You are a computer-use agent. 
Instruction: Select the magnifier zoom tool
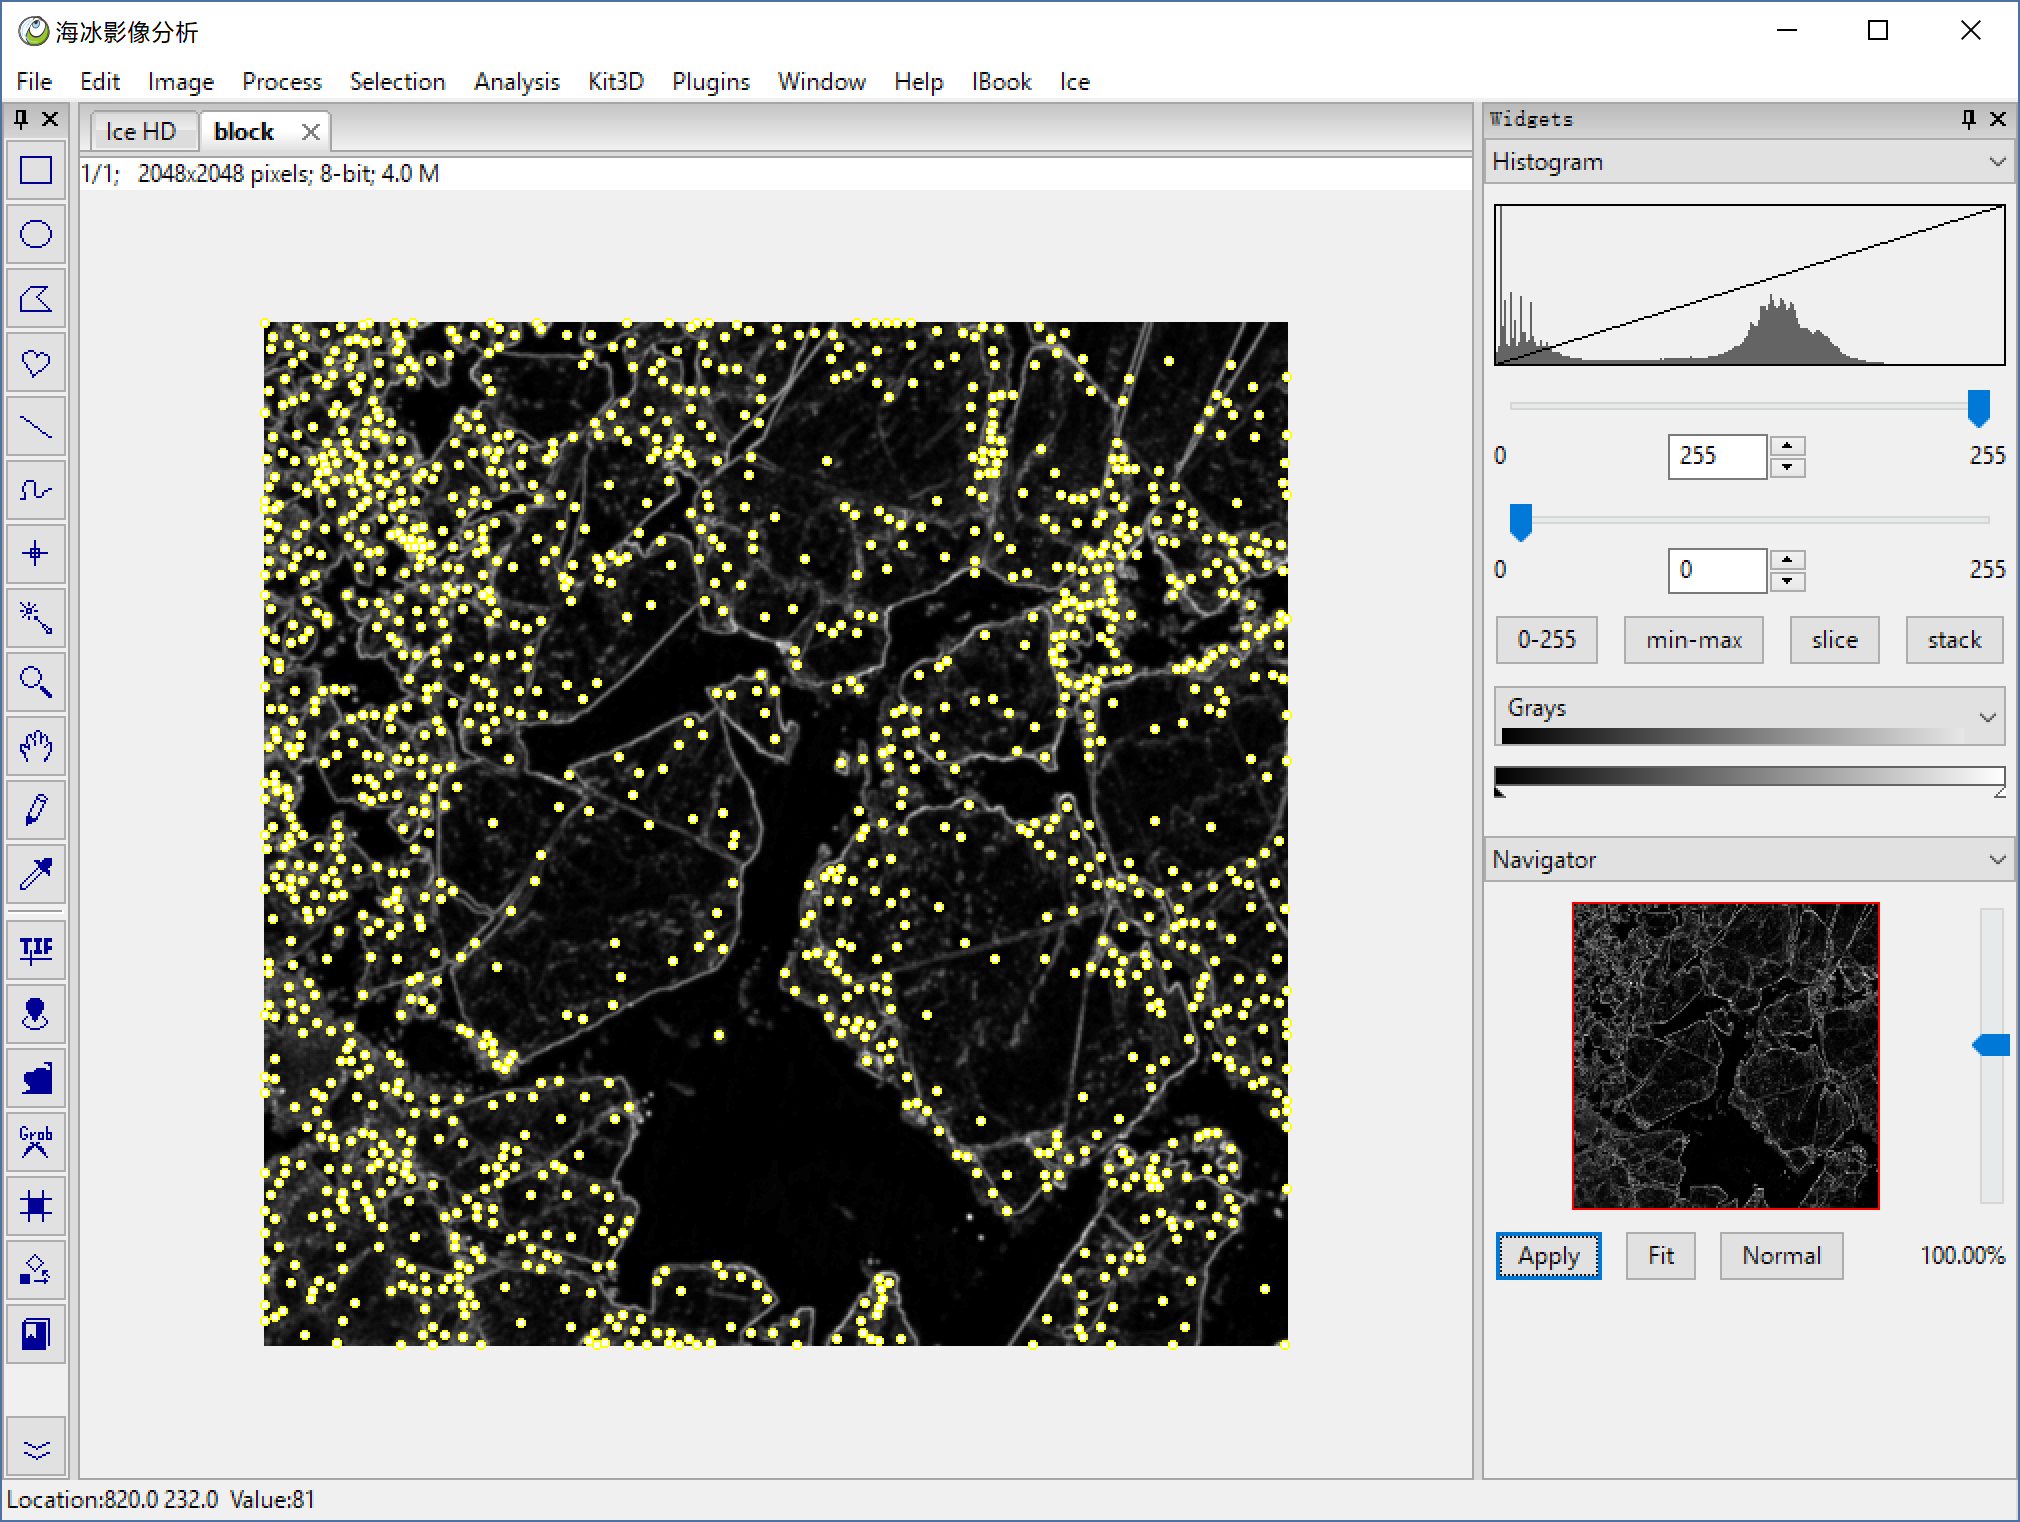pyautogui.click(x=36, y=682)
